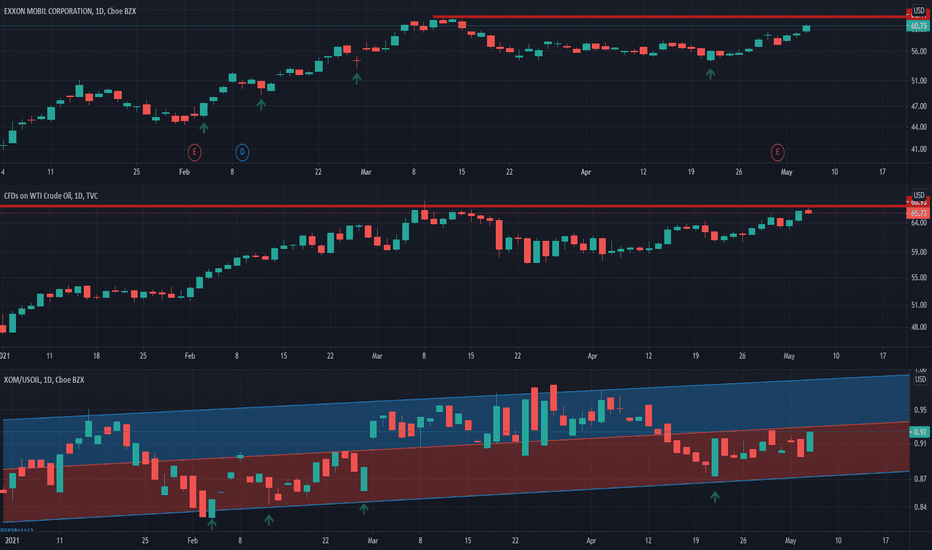Select the lower blue channel line in XOM/USOIL pane
Screen dimensions: 932x550
456,496
